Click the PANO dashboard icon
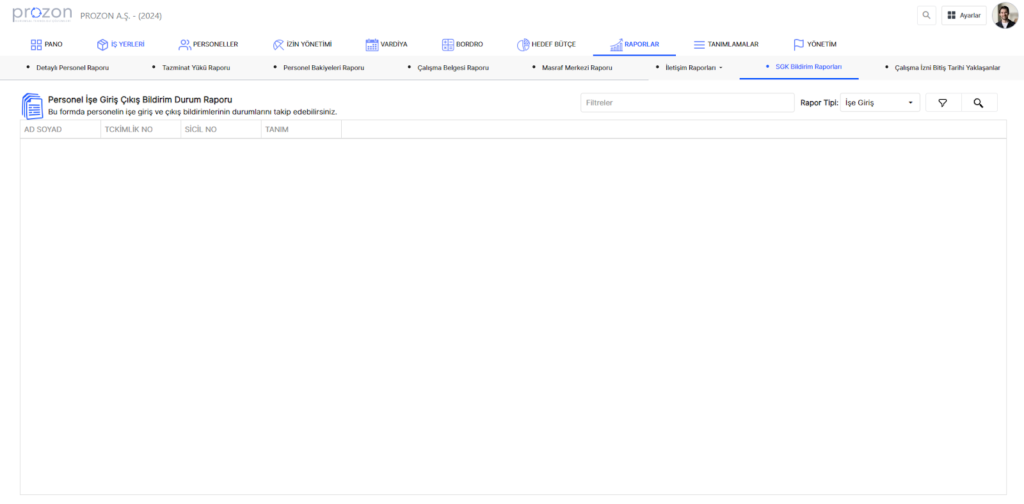1024x504 pixels. (x=36, y=45)
